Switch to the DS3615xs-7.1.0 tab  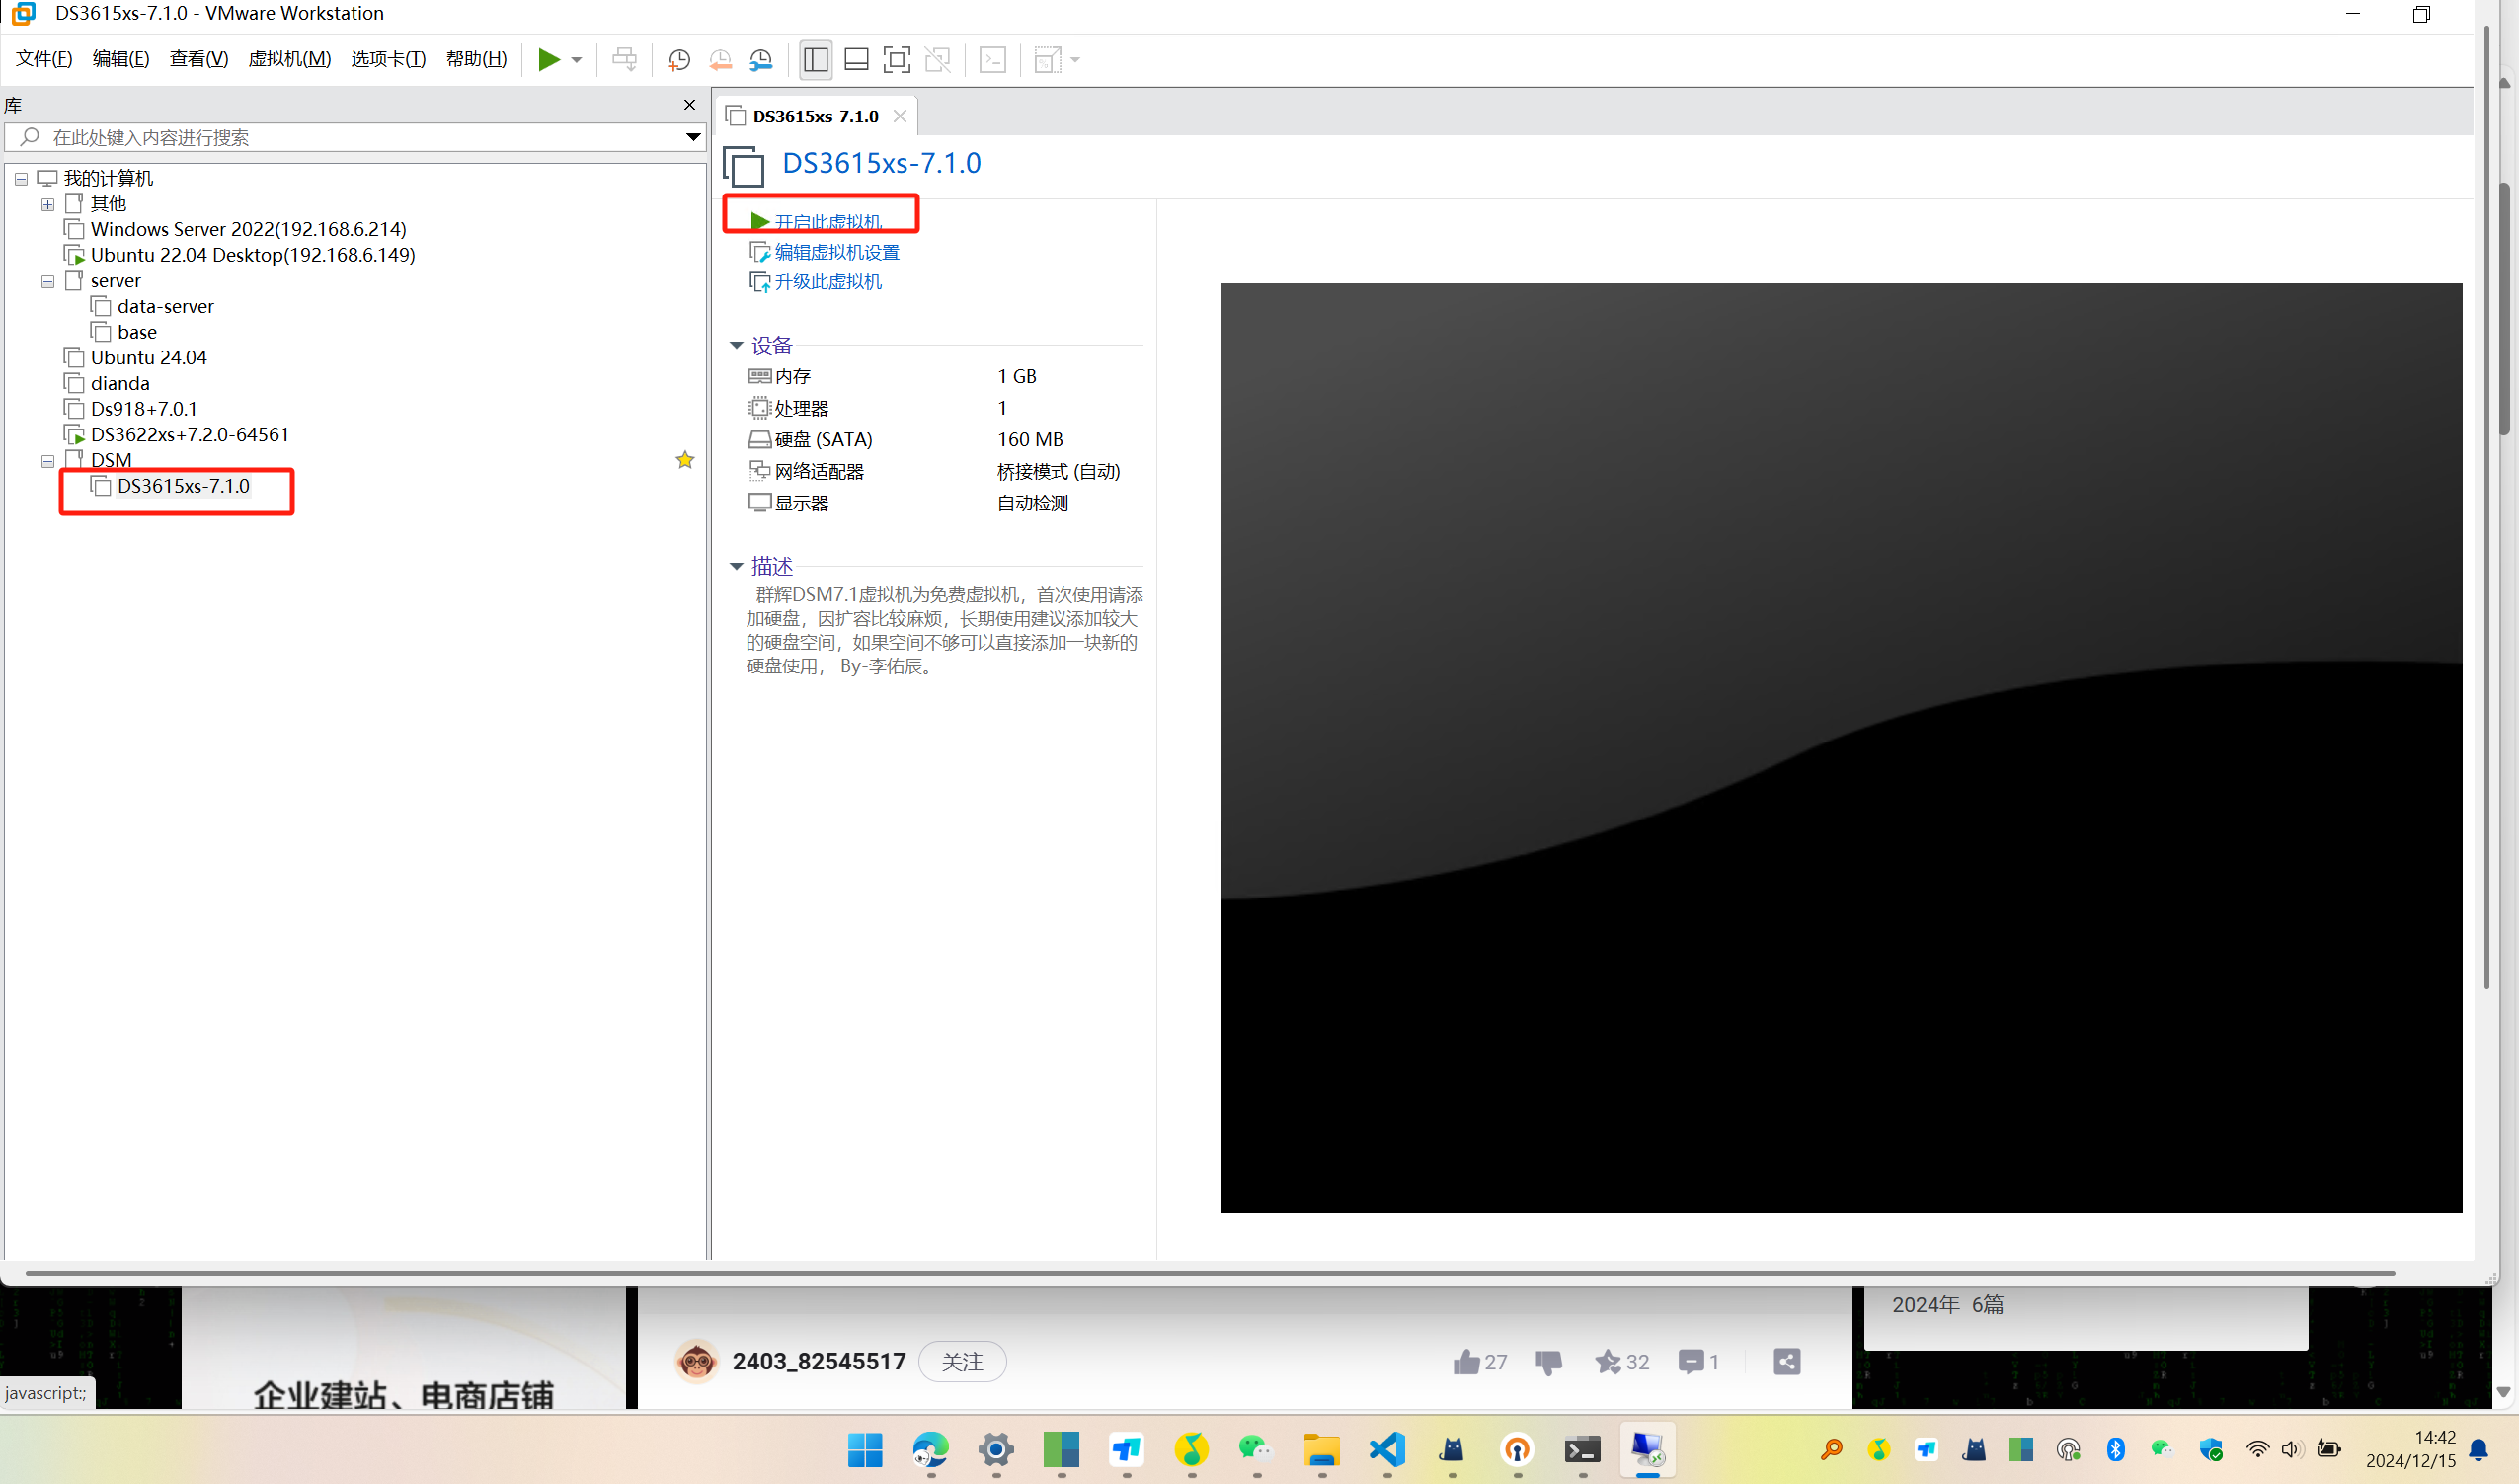point(815,116)
